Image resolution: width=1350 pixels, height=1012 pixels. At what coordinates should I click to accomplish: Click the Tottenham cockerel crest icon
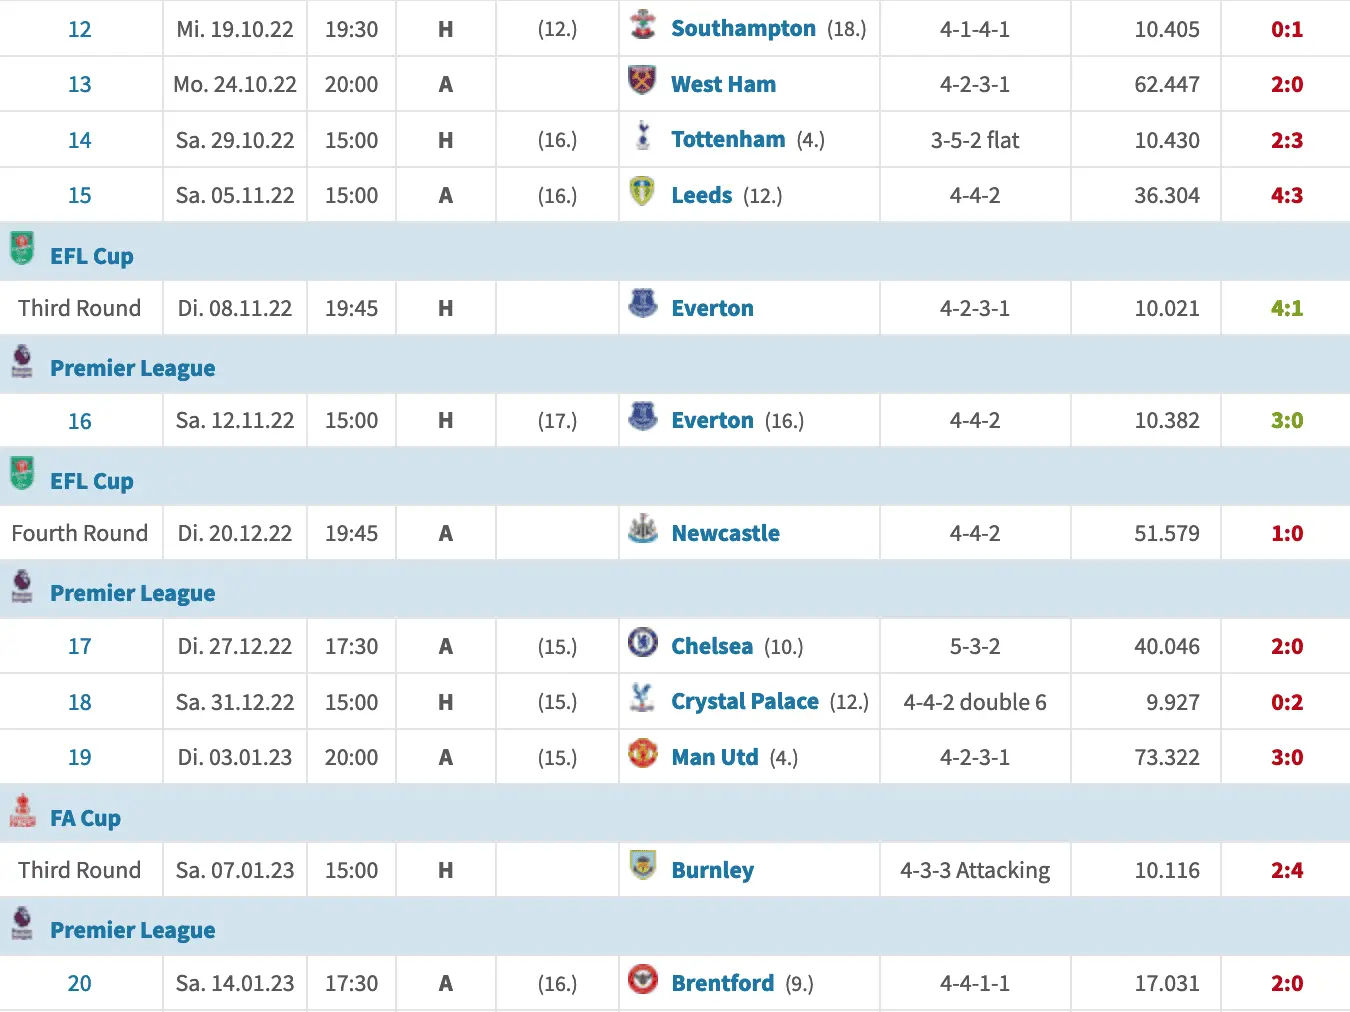click(643, 136)
